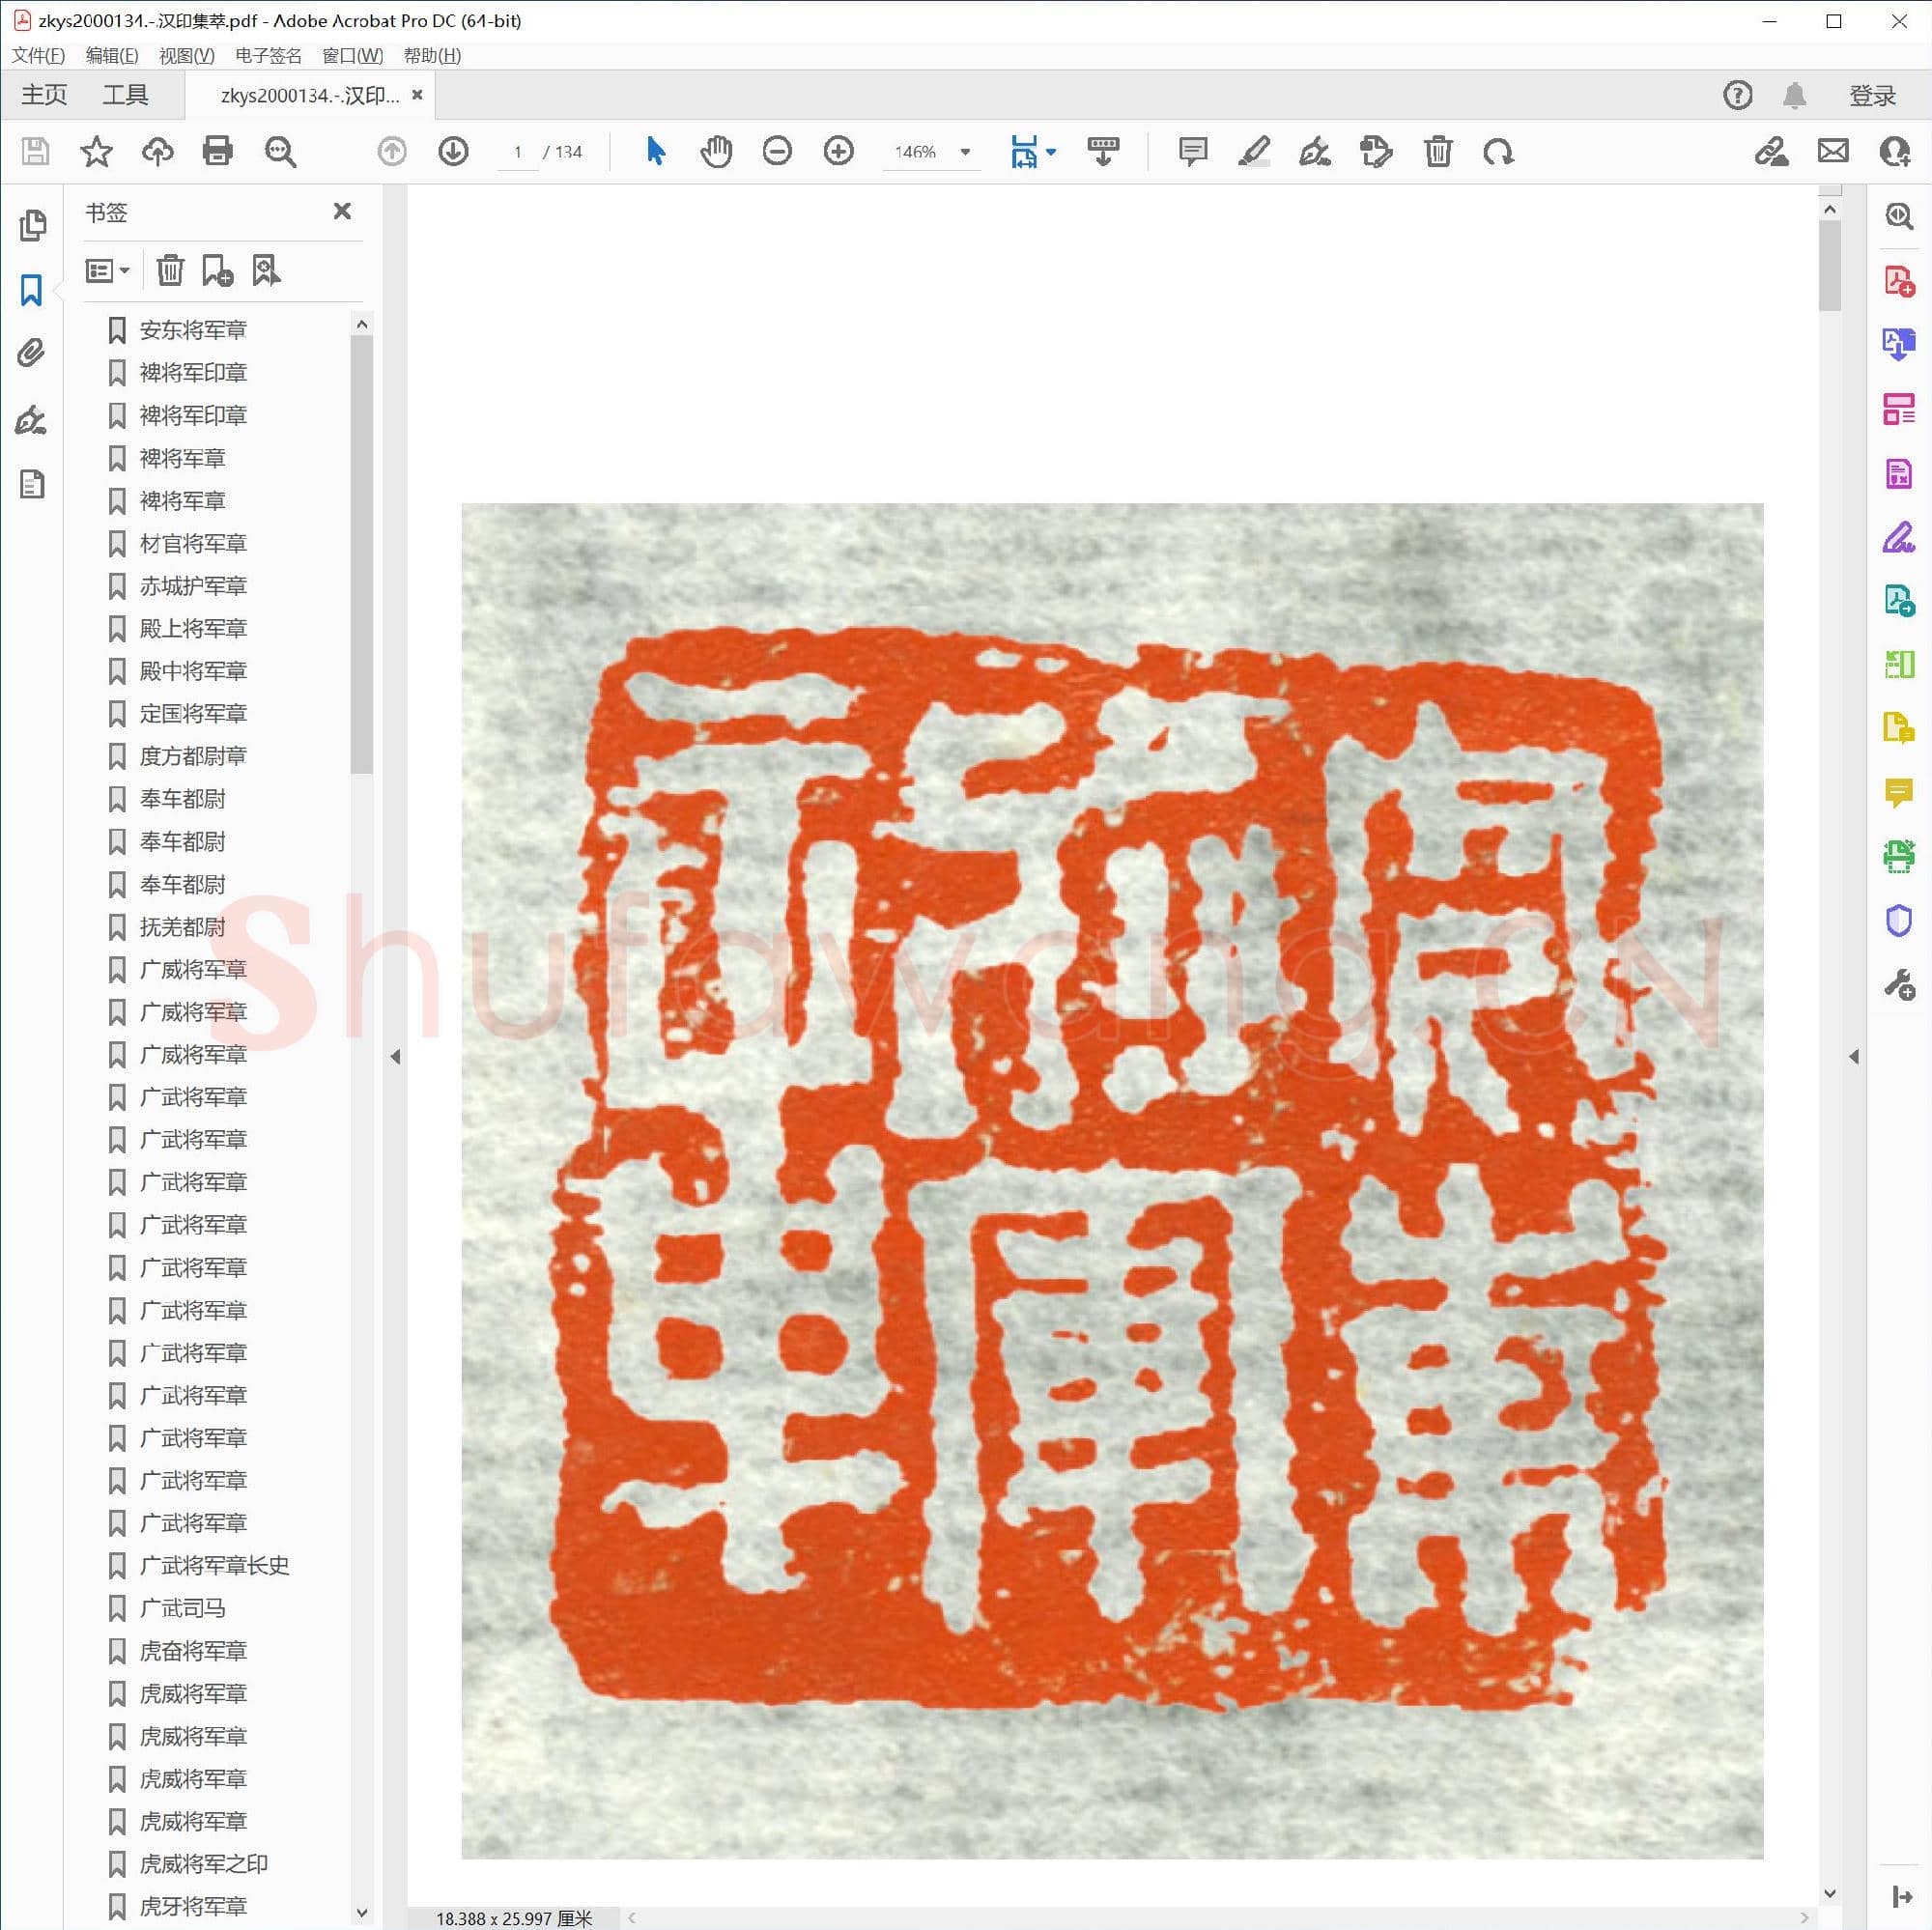Click the 登录 sign-in button
Screen dimensions: 1932x1930
tap(1871, 94)
